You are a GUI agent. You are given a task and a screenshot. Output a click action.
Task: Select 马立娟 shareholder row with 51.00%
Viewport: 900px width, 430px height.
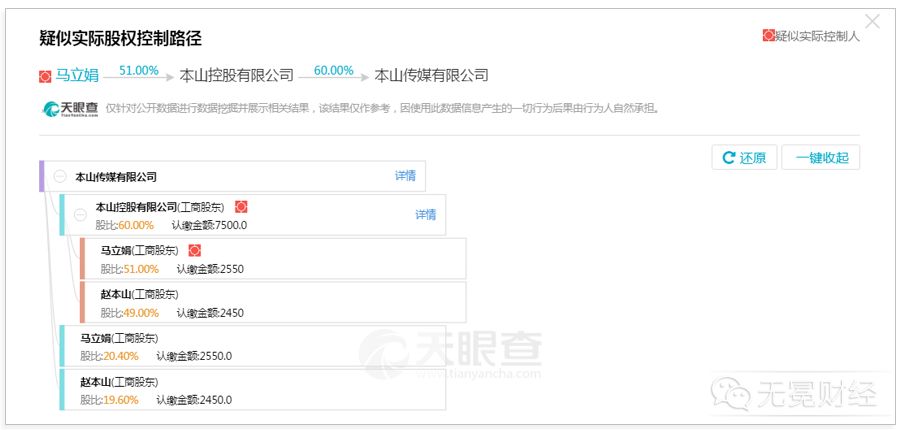273,259
